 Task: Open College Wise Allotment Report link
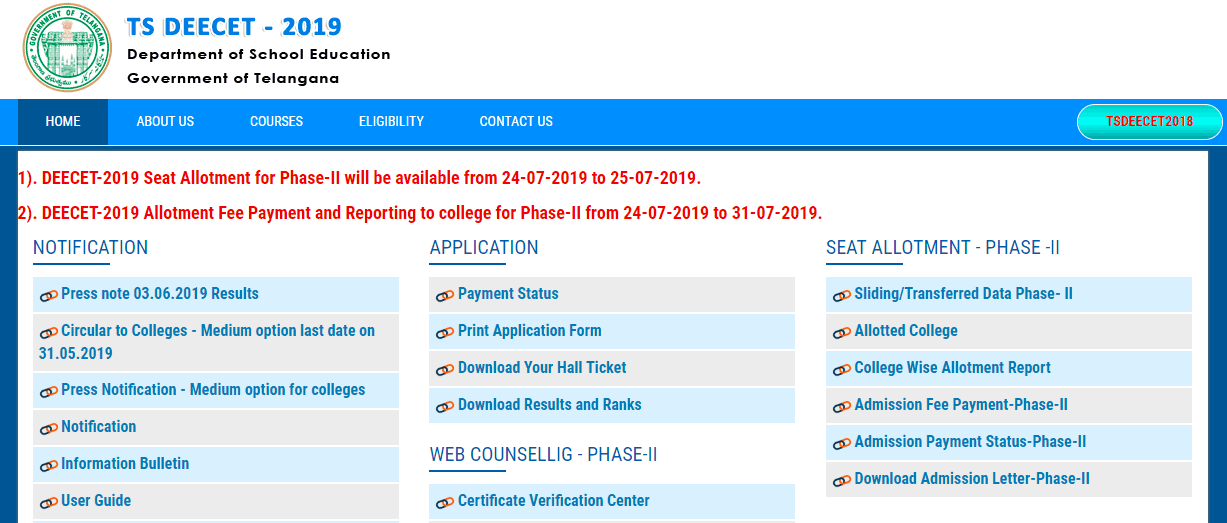[952, 368]
